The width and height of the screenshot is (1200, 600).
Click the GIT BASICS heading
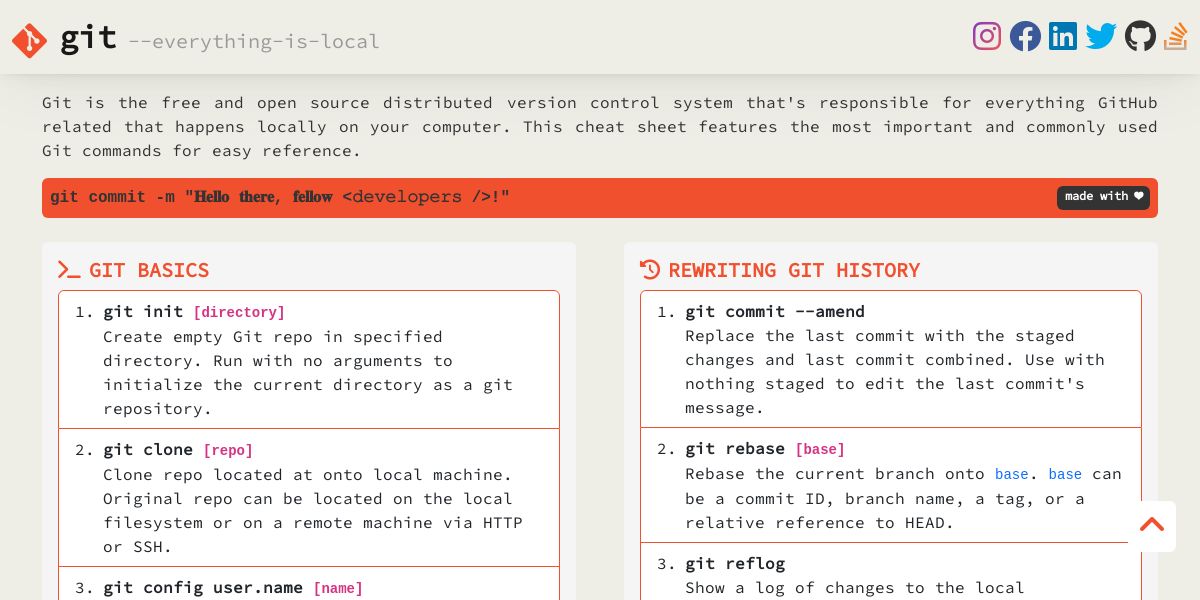(x=149, y=270)
